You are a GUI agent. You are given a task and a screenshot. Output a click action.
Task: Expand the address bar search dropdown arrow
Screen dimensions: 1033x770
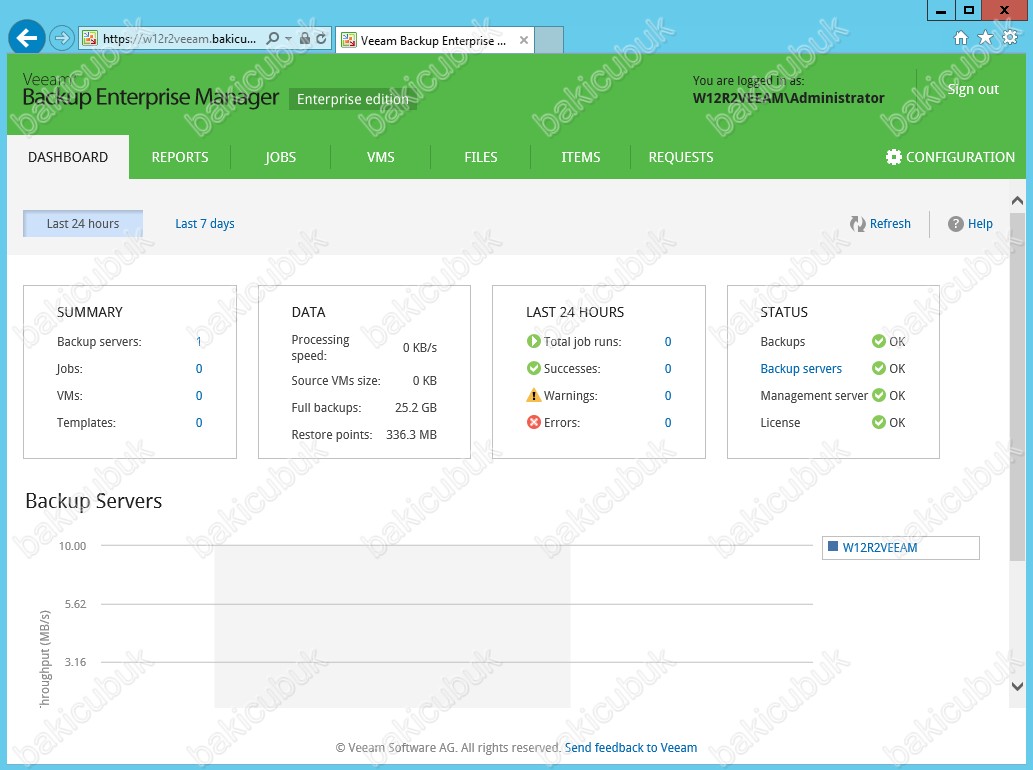pyautogui.click(x=289, y=39)
